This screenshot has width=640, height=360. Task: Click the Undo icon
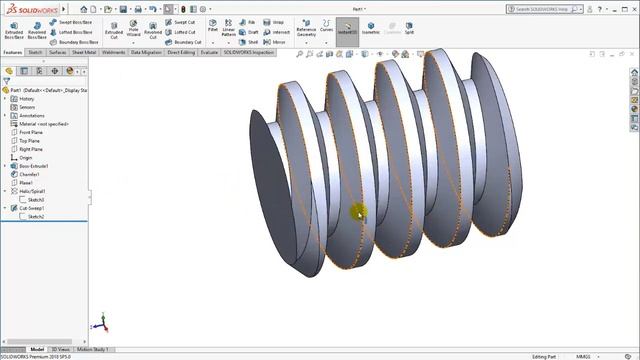[x=153, y=9]
